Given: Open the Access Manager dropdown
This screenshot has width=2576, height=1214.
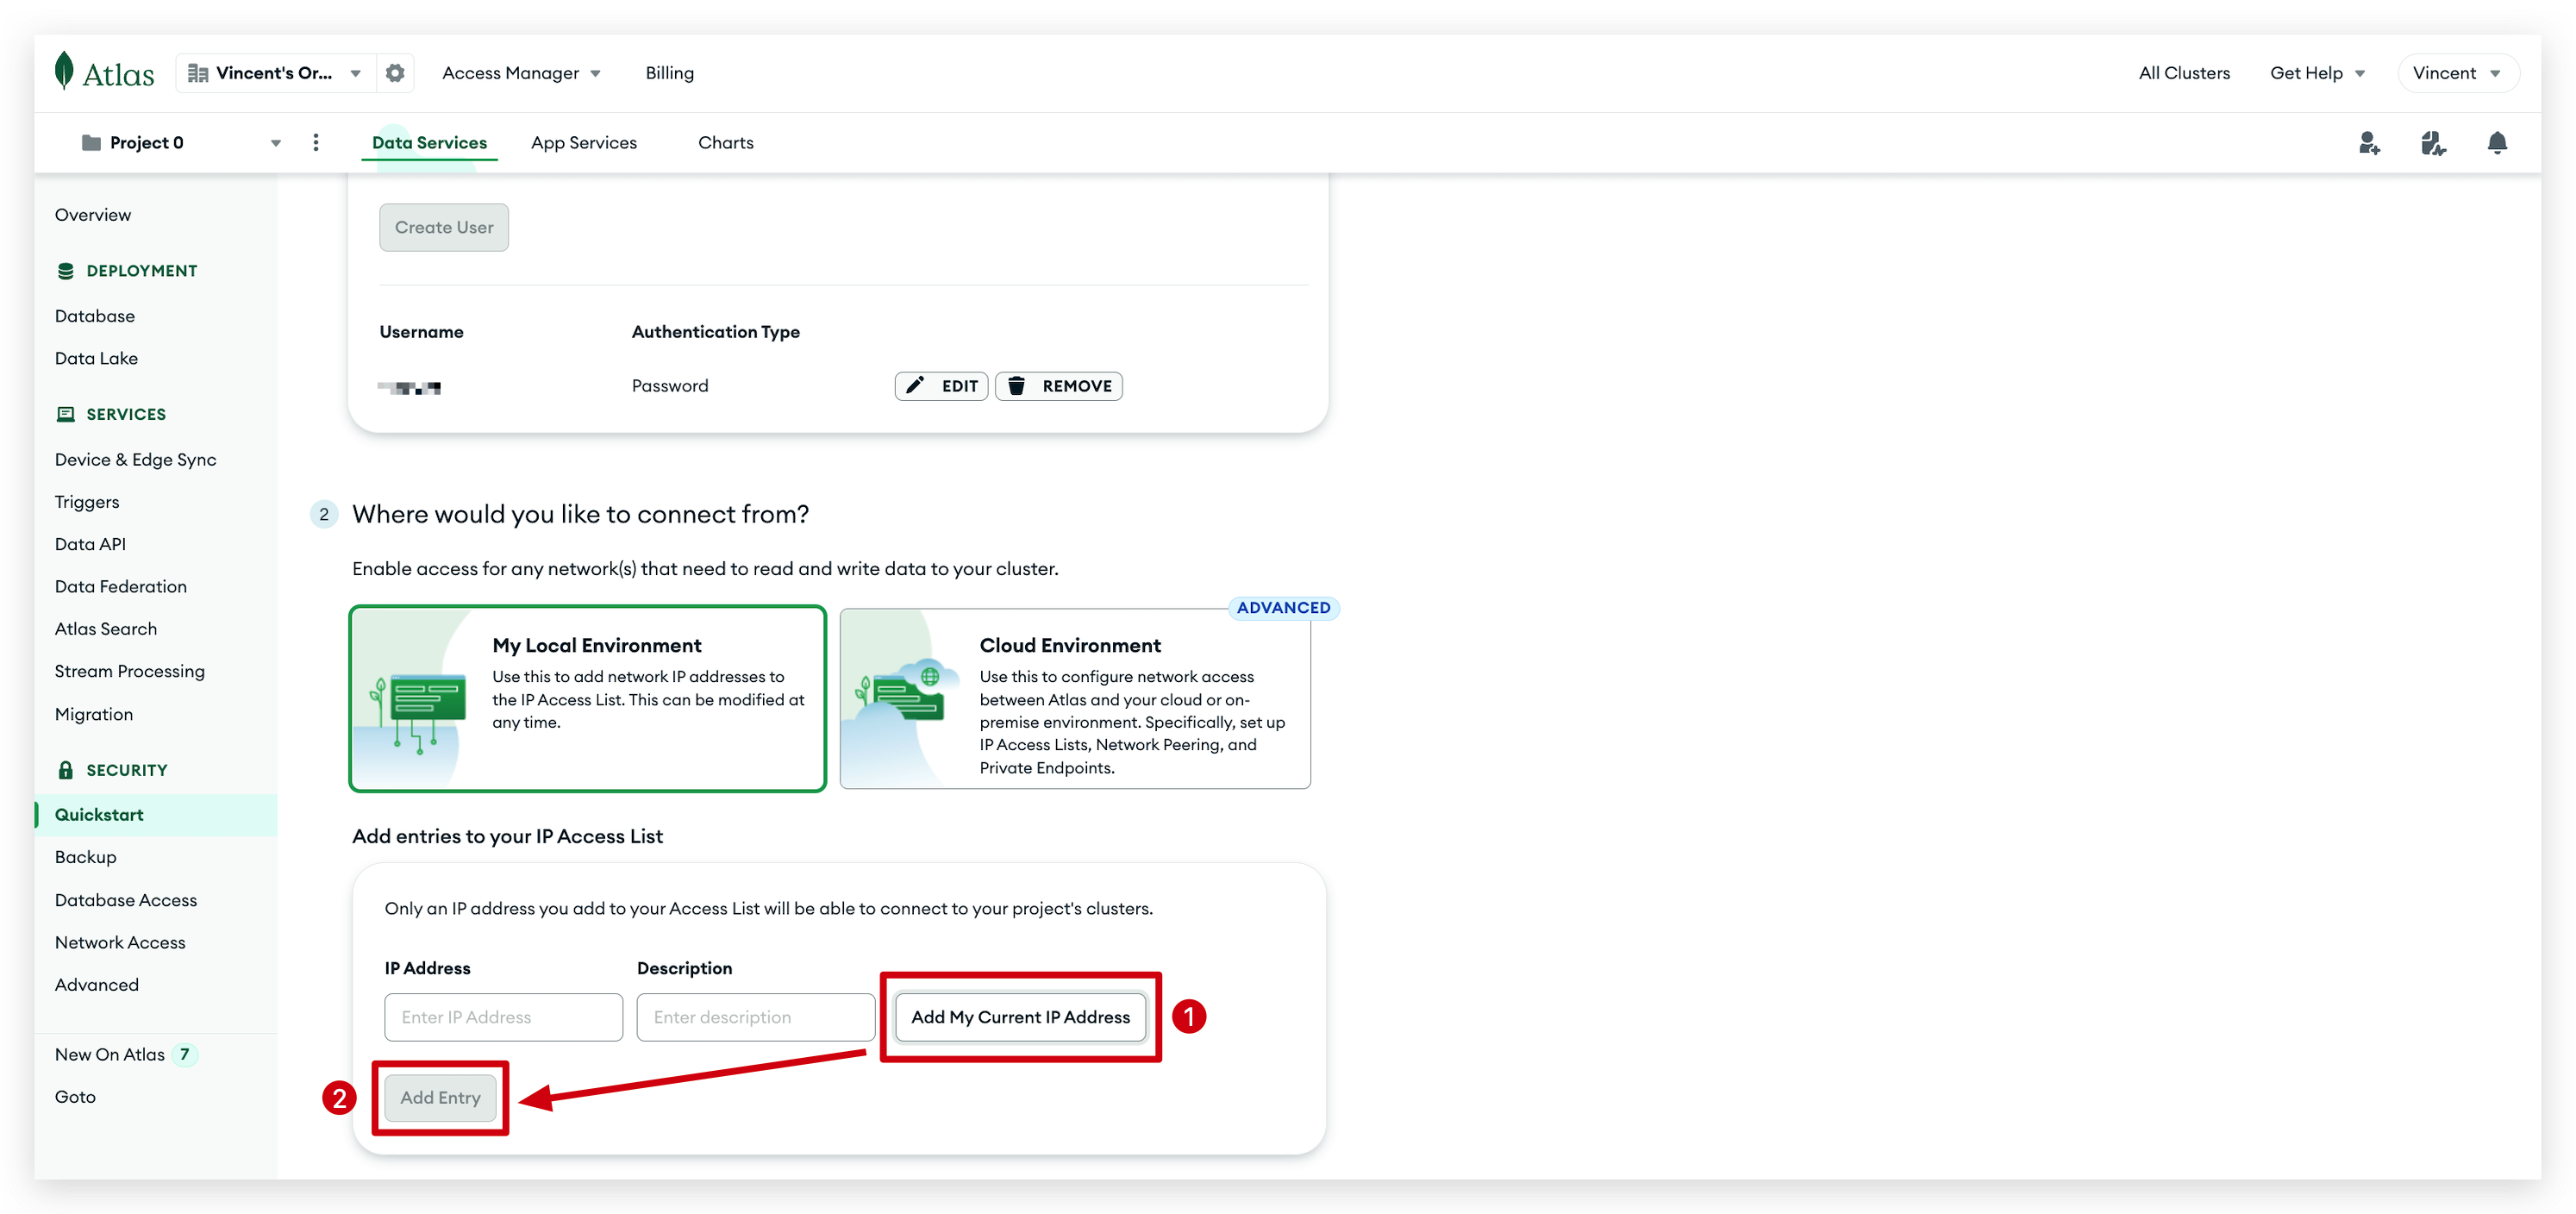Looking at the screenshot, I should [520, 73].
